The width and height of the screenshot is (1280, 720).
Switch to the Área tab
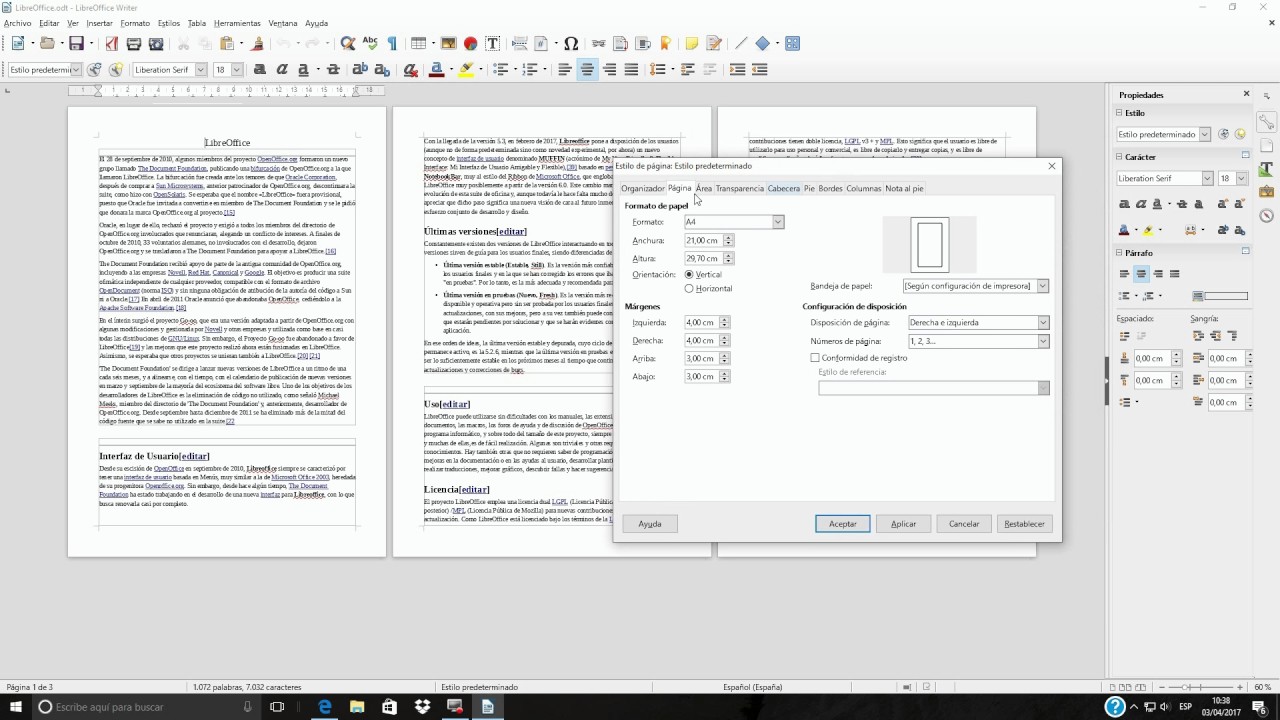point(704,188)
